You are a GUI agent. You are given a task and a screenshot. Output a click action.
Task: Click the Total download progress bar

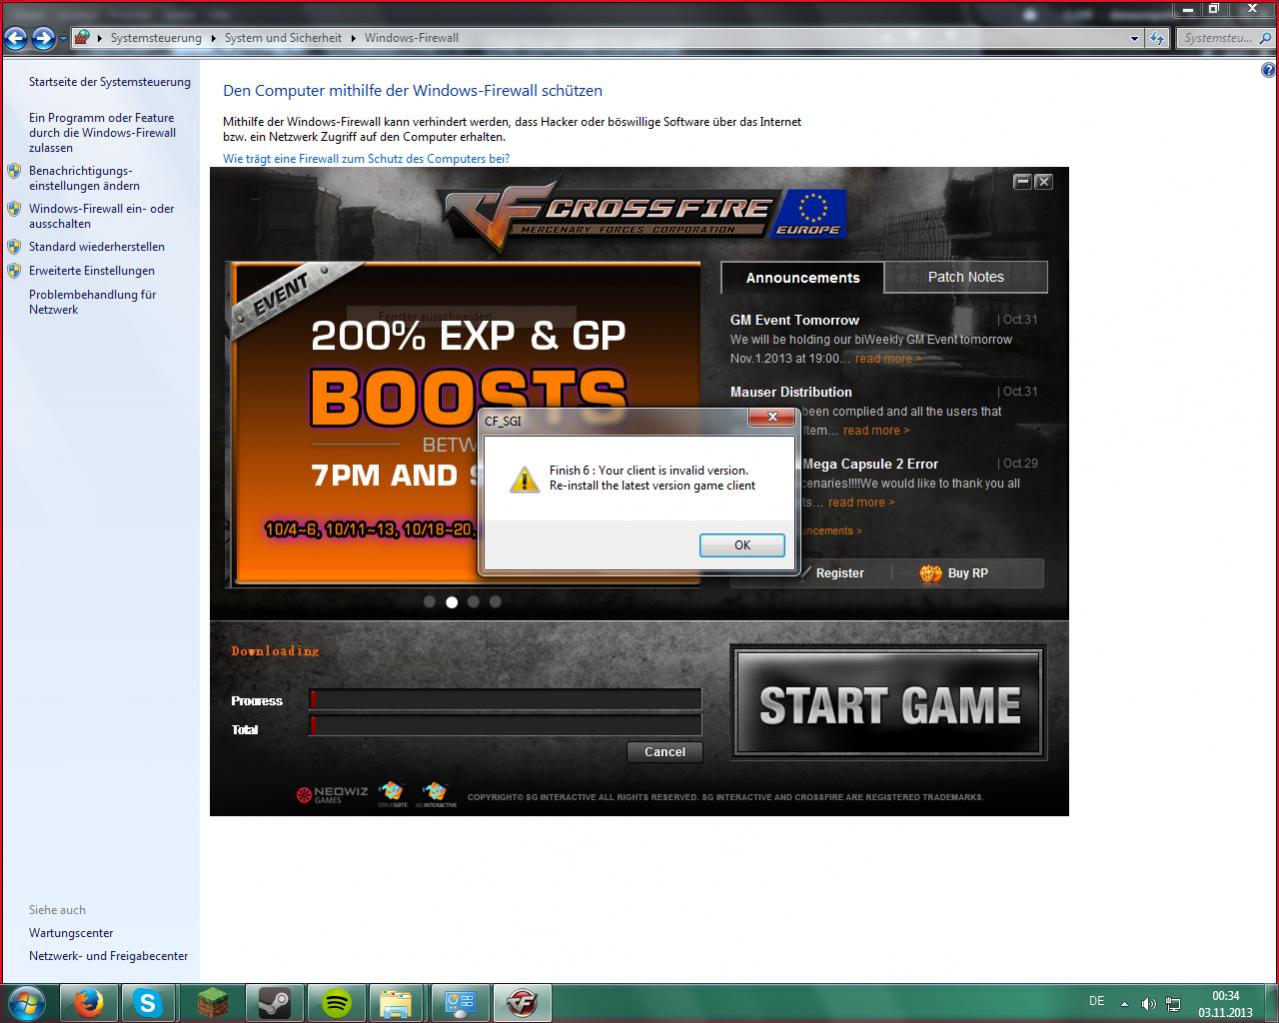pyautogui.click(x=506, y=726)
